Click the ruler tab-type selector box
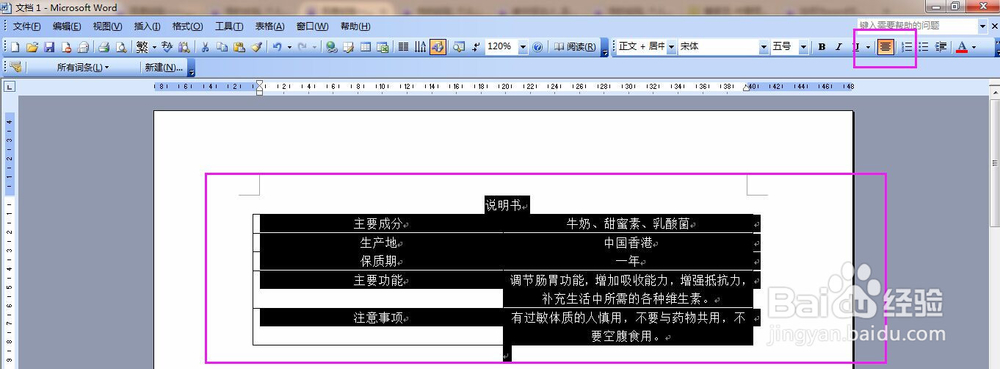Screen dimensions: 1000x369 tap(10, 87)
